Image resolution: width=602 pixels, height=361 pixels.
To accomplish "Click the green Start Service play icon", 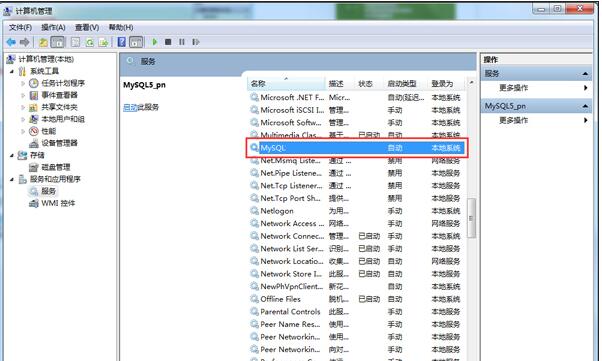I will [x=155, y=41].
